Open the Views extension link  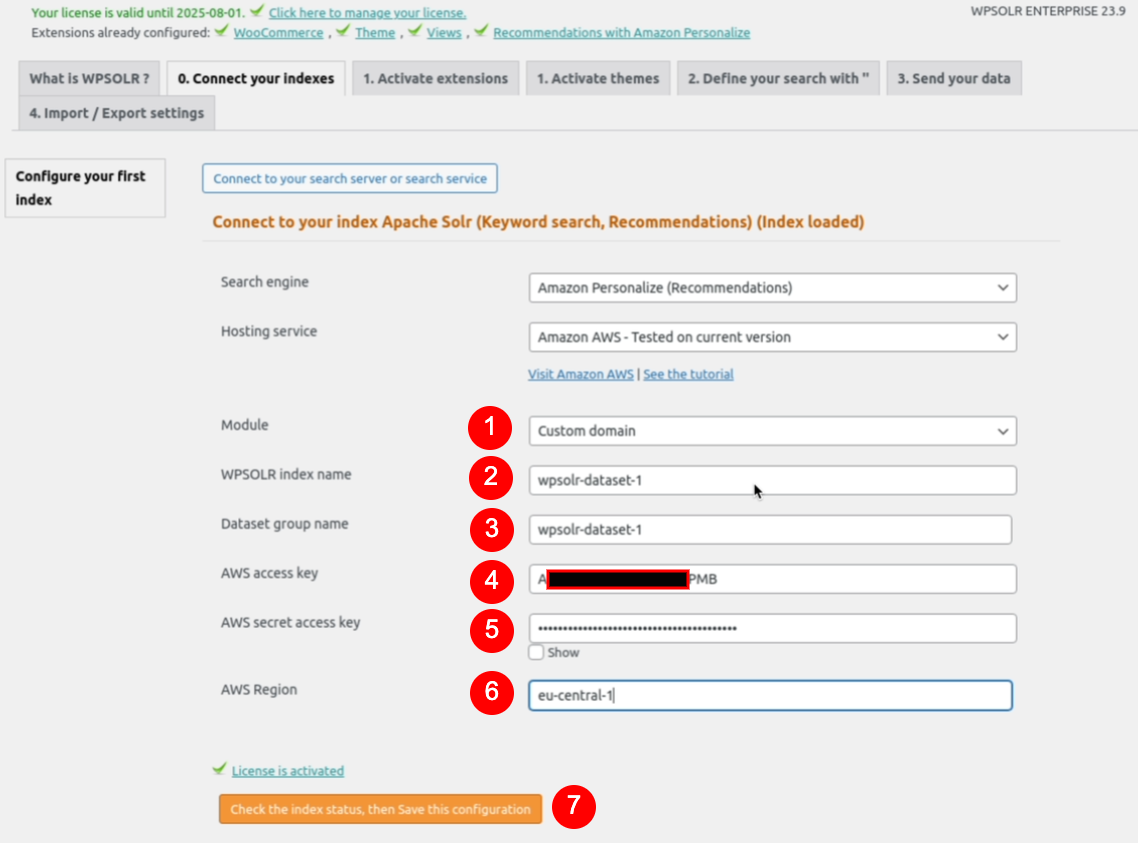(x=443, y=33)
